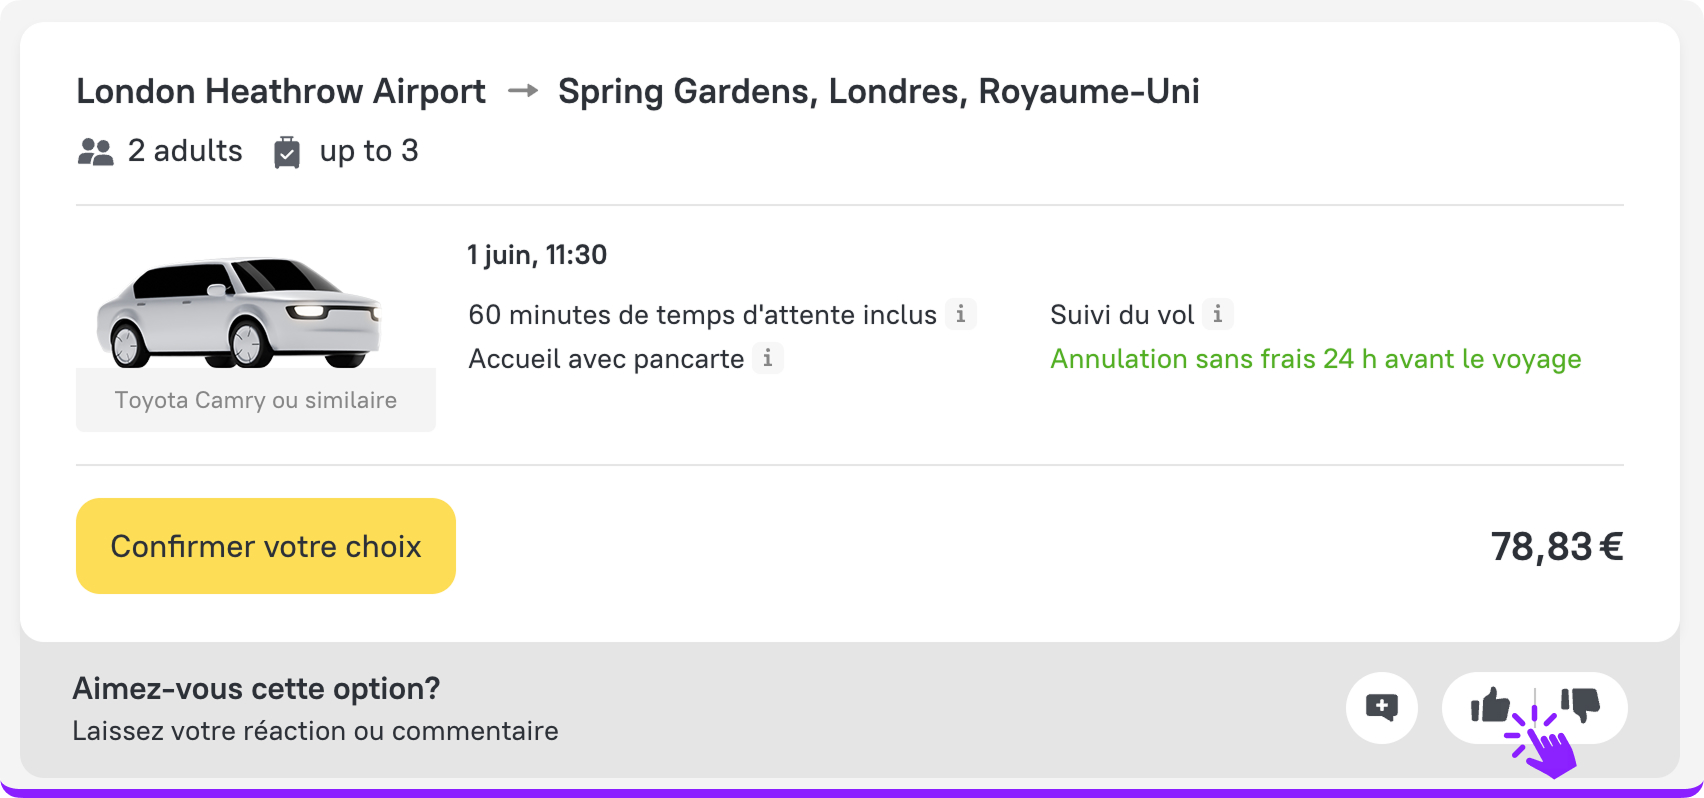The width and height of the screenshot is (1704, 798).
Task: Open info icon next to Accueil avec pancarte
Action: pos(767,358)
